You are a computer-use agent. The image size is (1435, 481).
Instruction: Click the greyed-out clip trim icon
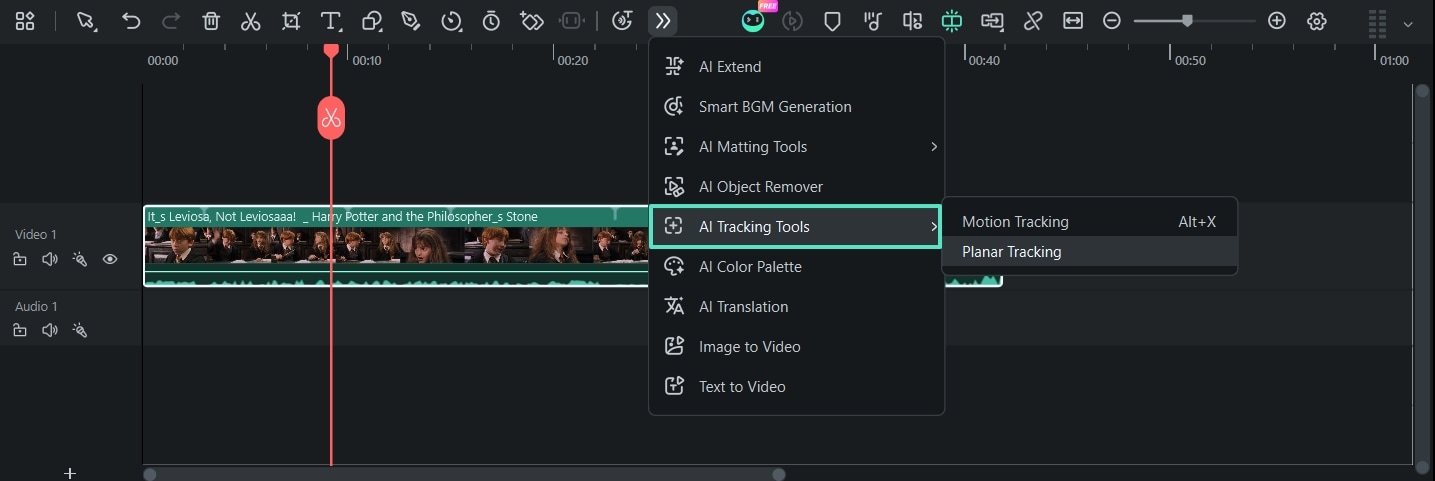click(x=571, y=21)
